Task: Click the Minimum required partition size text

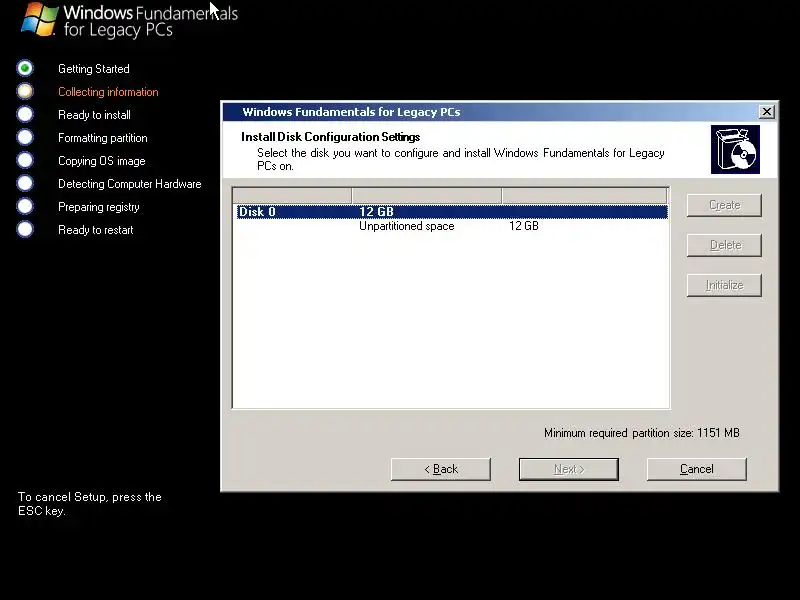Action: (641, 433)
